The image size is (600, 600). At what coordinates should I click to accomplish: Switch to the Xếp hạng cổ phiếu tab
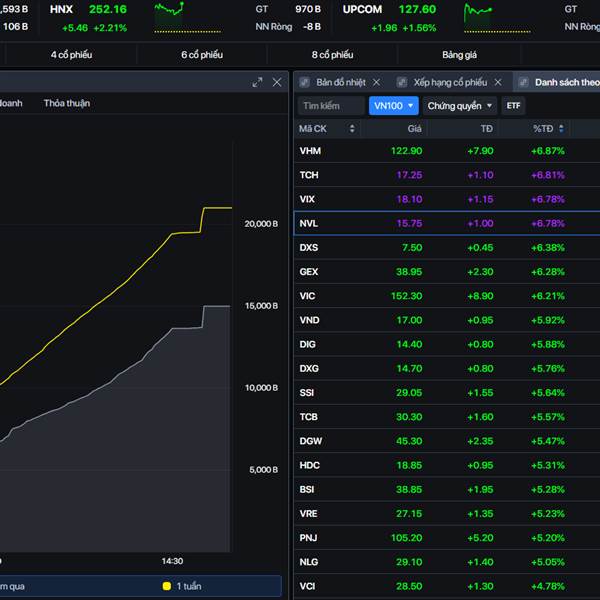tap(450, 82)
